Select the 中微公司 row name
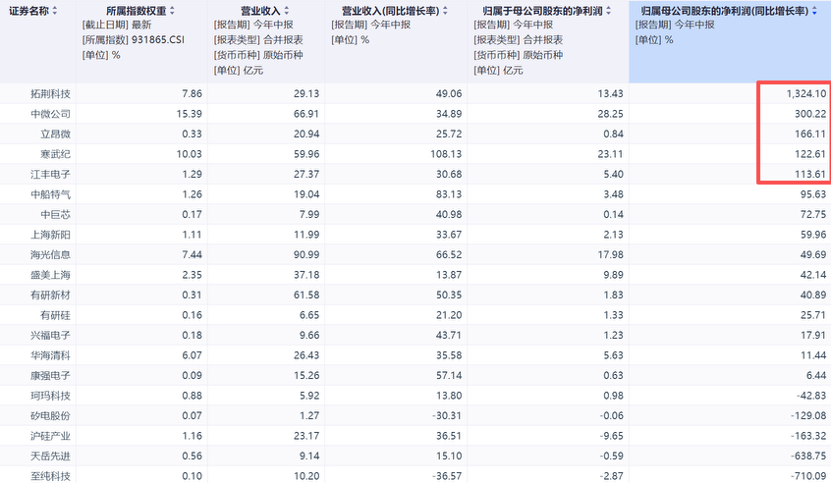The height and width of the screenshot is (484, 832). 50,114
